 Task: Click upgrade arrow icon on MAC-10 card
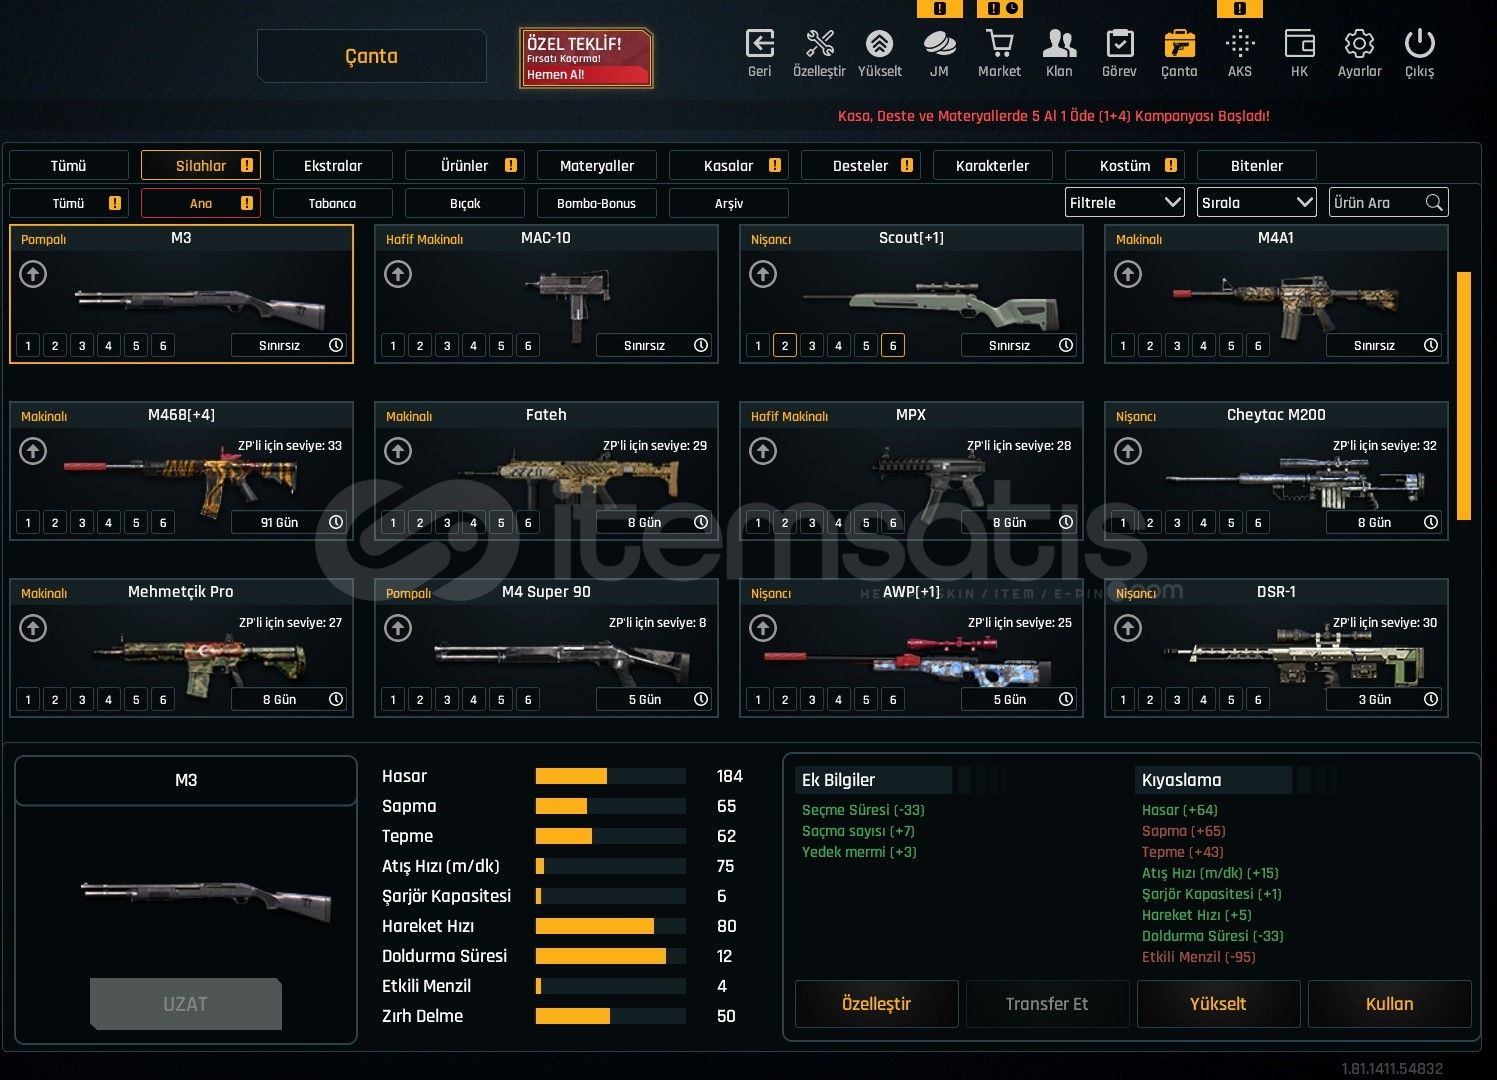coord(398,274)
